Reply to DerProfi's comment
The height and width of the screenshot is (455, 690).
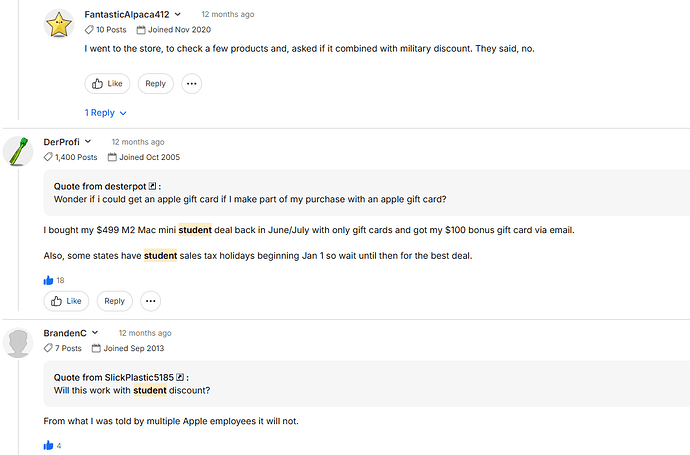[x=114, y=301]
